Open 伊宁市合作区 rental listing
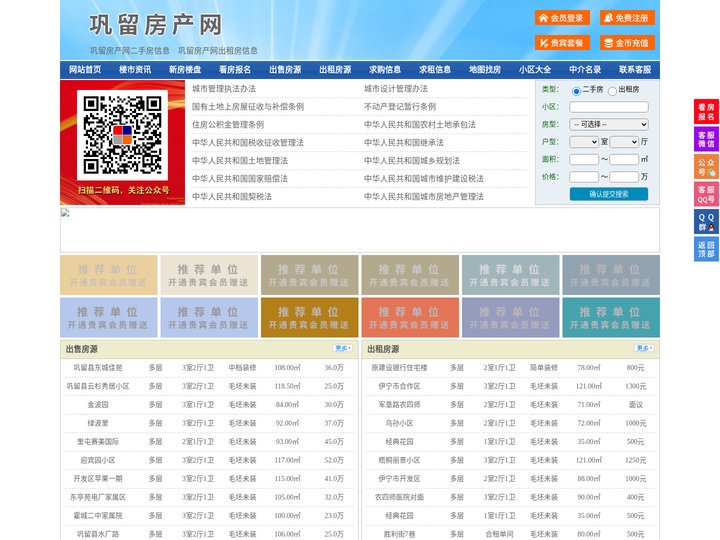 [399, 386]
